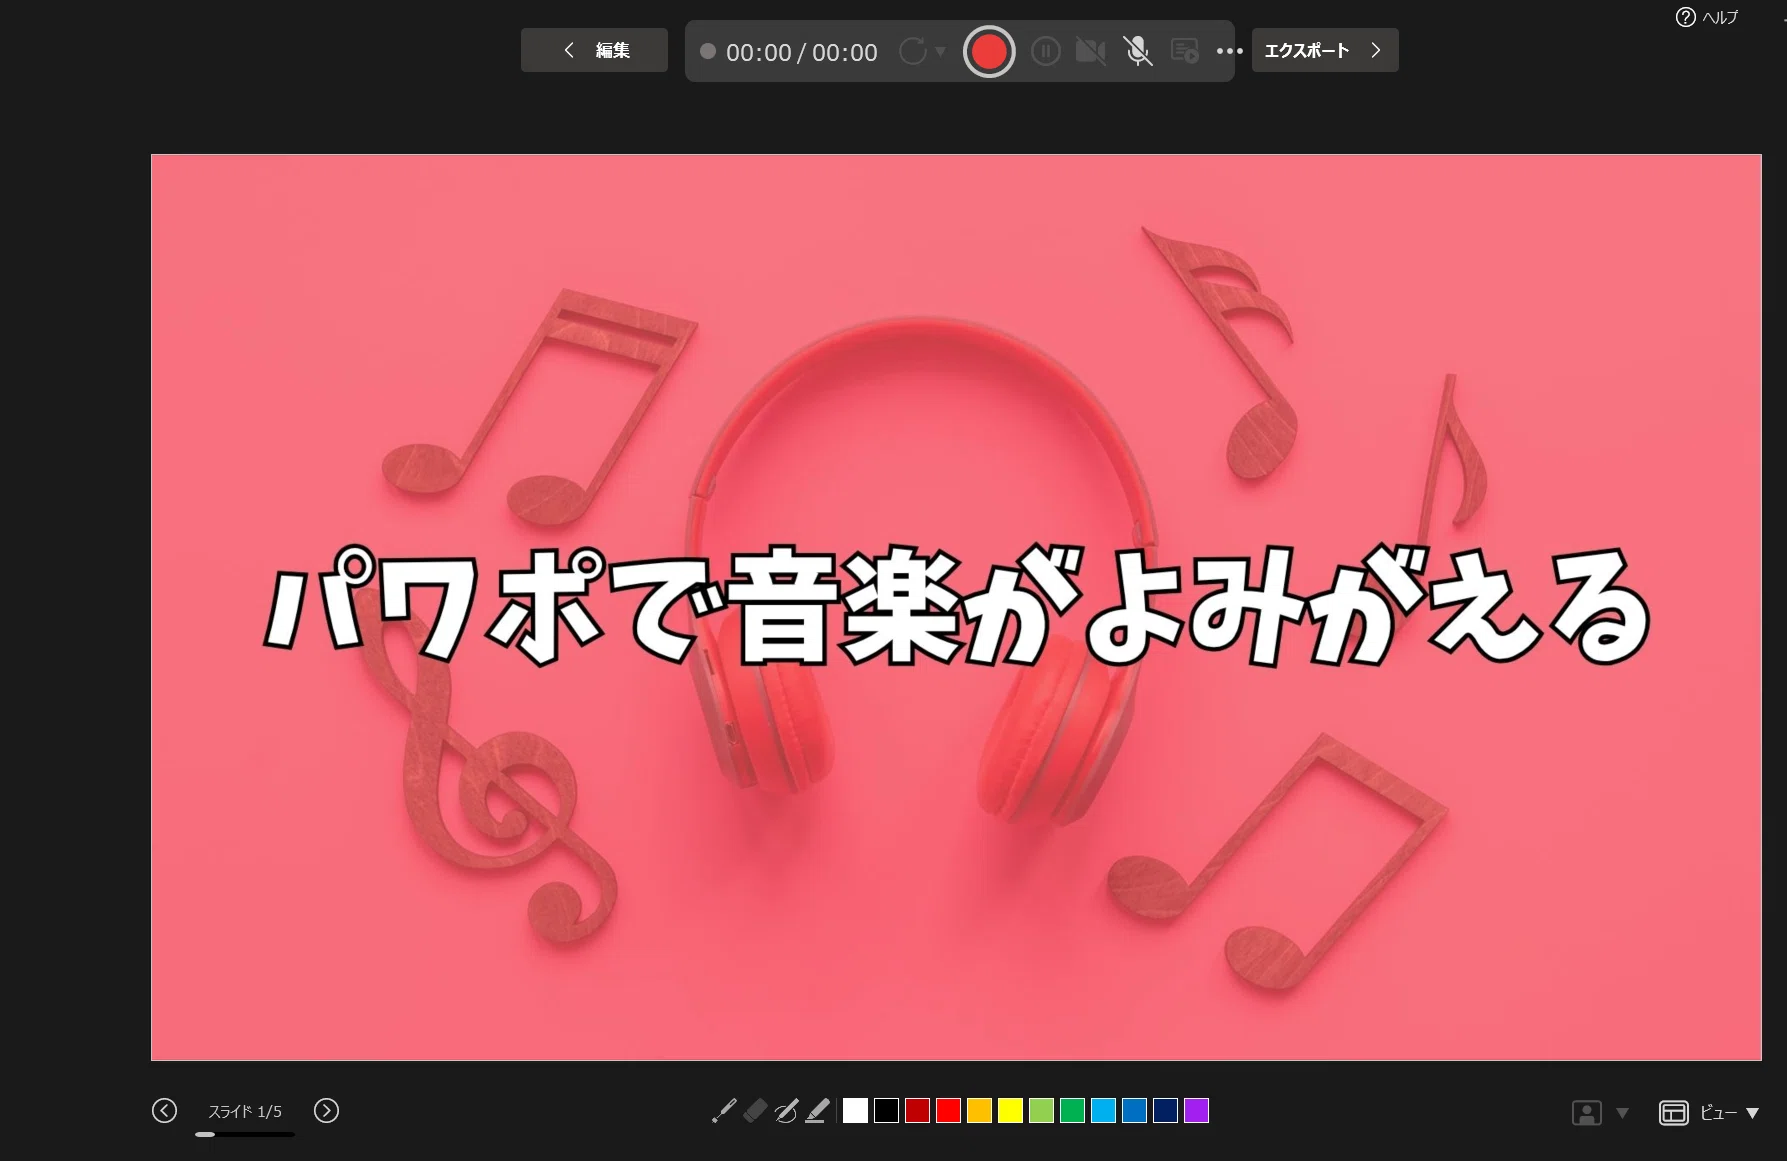Click the エクスポート button
Viewport: 1787px width, 1161px height.
click(x=1325, y=50)
